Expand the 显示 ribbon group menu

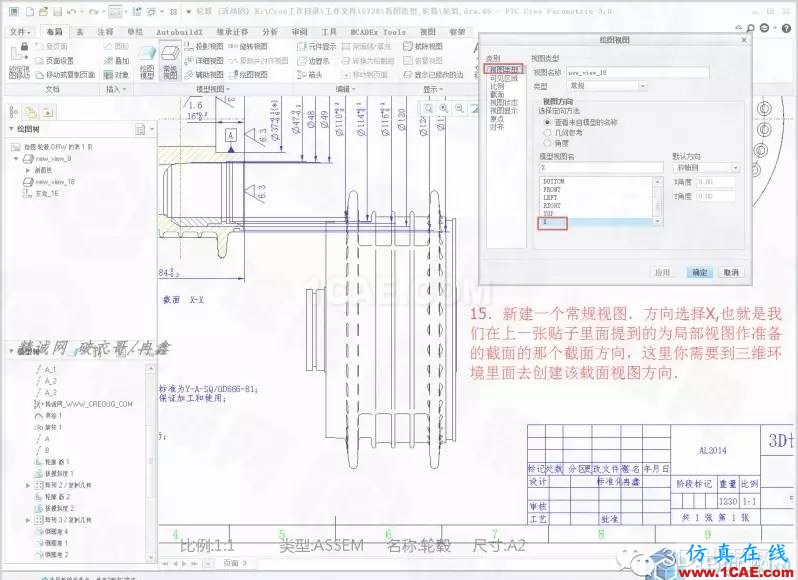(433, 89)
